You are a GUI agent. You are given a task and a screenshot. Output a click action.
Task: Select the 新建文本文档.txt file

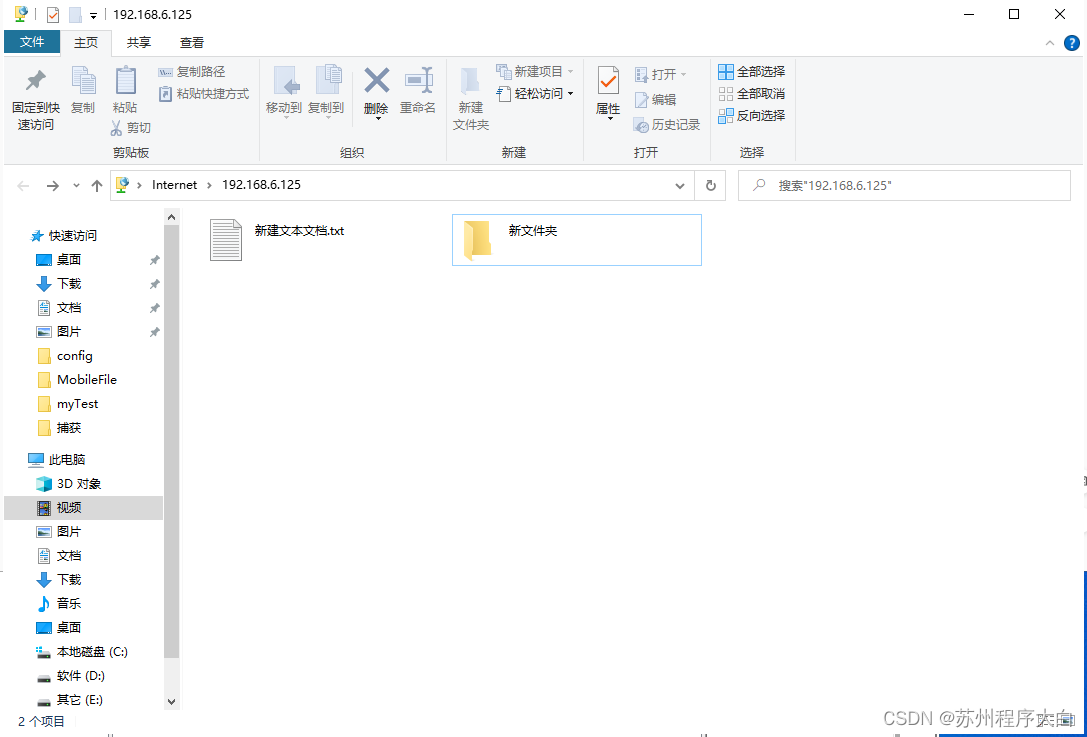(278, 239)
